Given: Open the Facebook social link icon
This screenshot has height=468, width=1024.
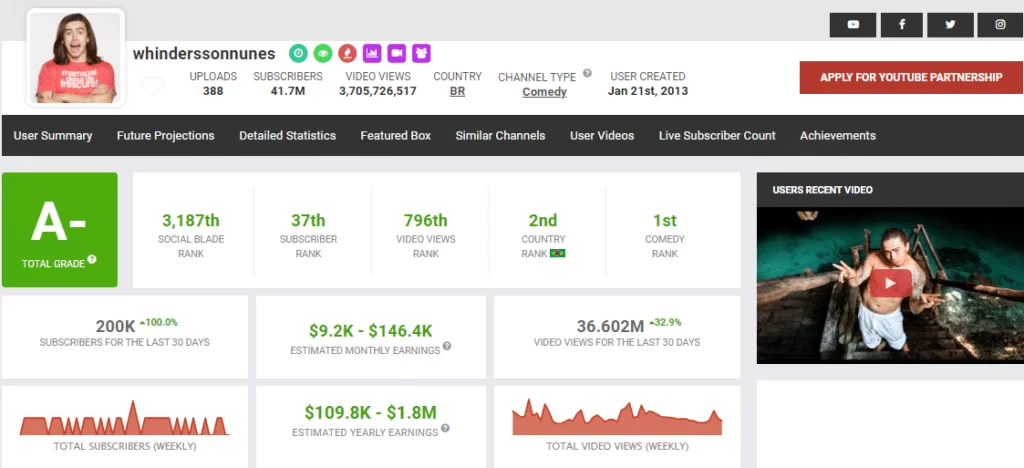Looking at the screenshot, I should click(902, 24).
